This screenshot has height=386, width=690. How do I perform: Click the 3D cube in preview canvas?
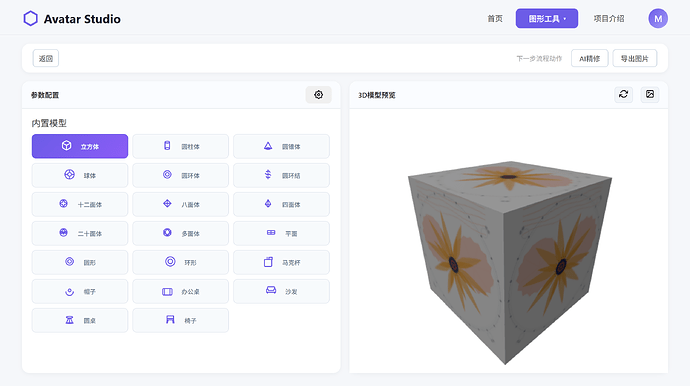(510, 262)
